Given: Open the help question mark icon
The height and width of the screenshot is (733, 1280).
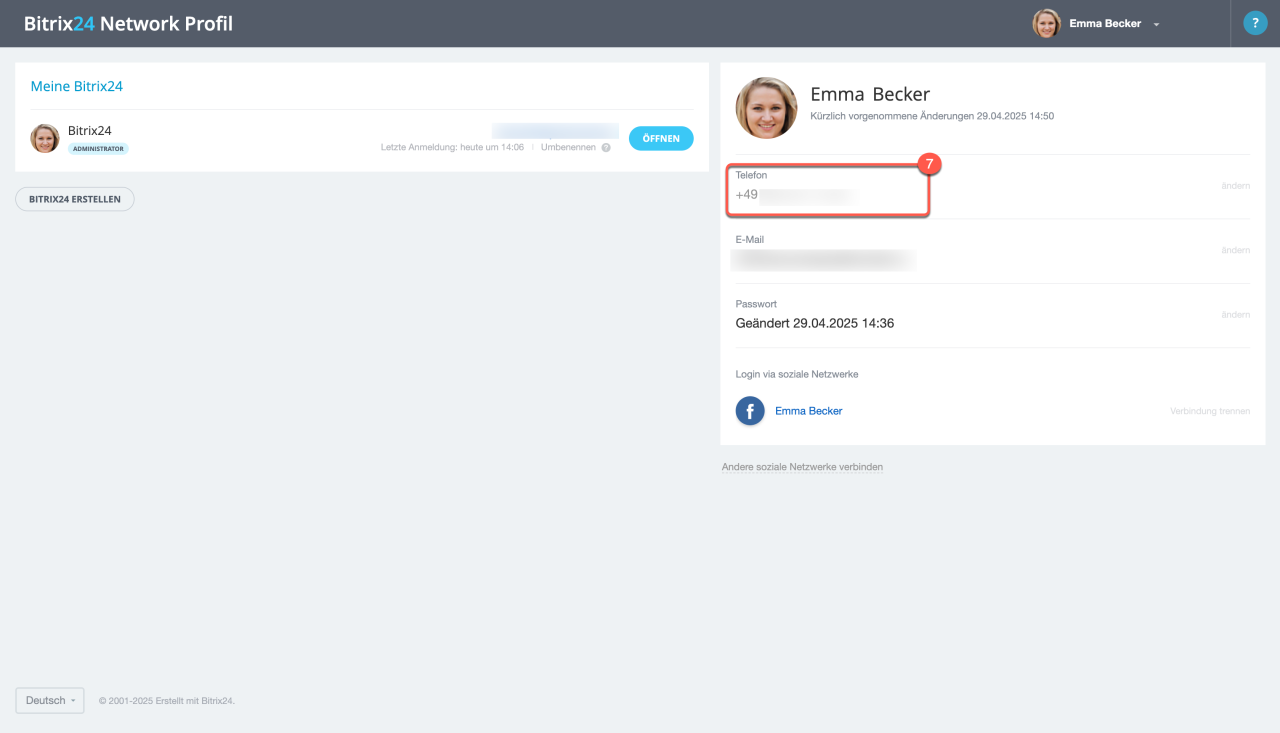Looking at the screenshot, I should coord(1255,23).
